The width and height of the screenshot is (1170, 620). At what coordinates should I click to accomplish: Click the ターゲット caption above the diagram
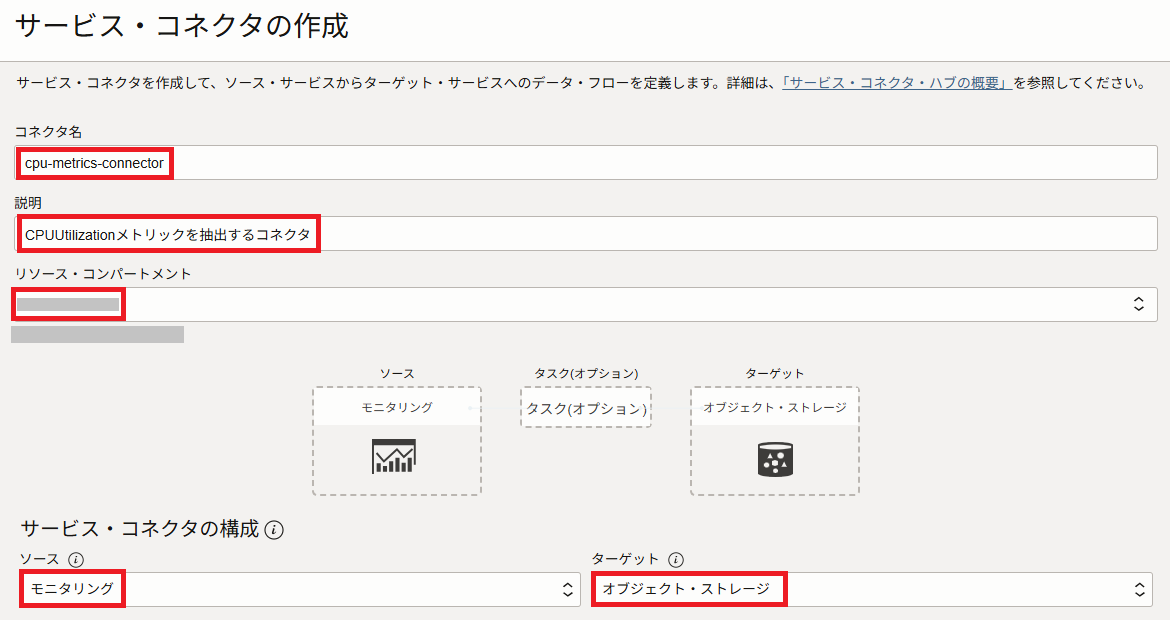774,373
